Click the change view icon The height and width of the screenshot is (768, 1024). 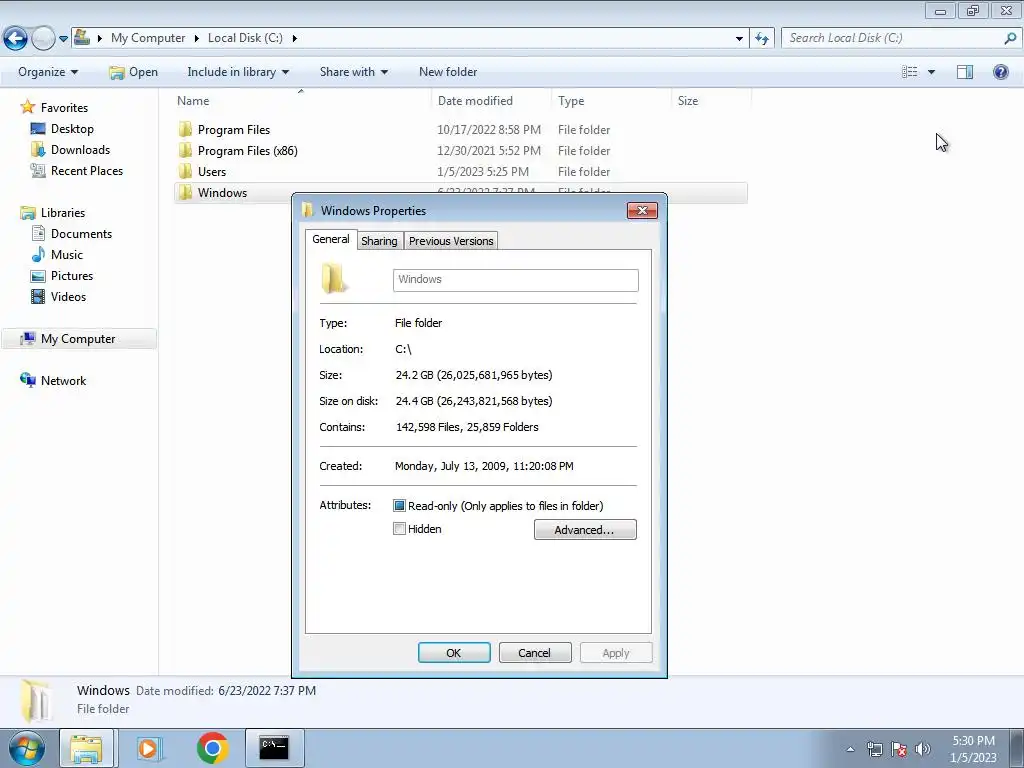(x=910, y=72)
